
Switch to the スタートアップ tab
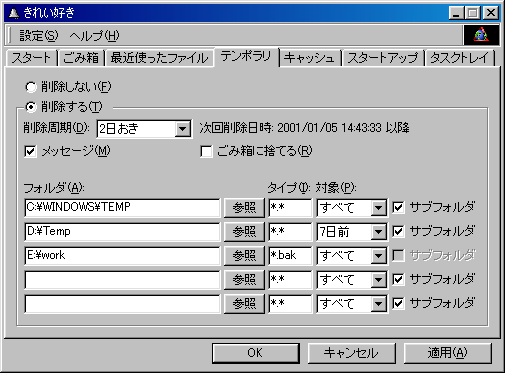coord(383,58)
